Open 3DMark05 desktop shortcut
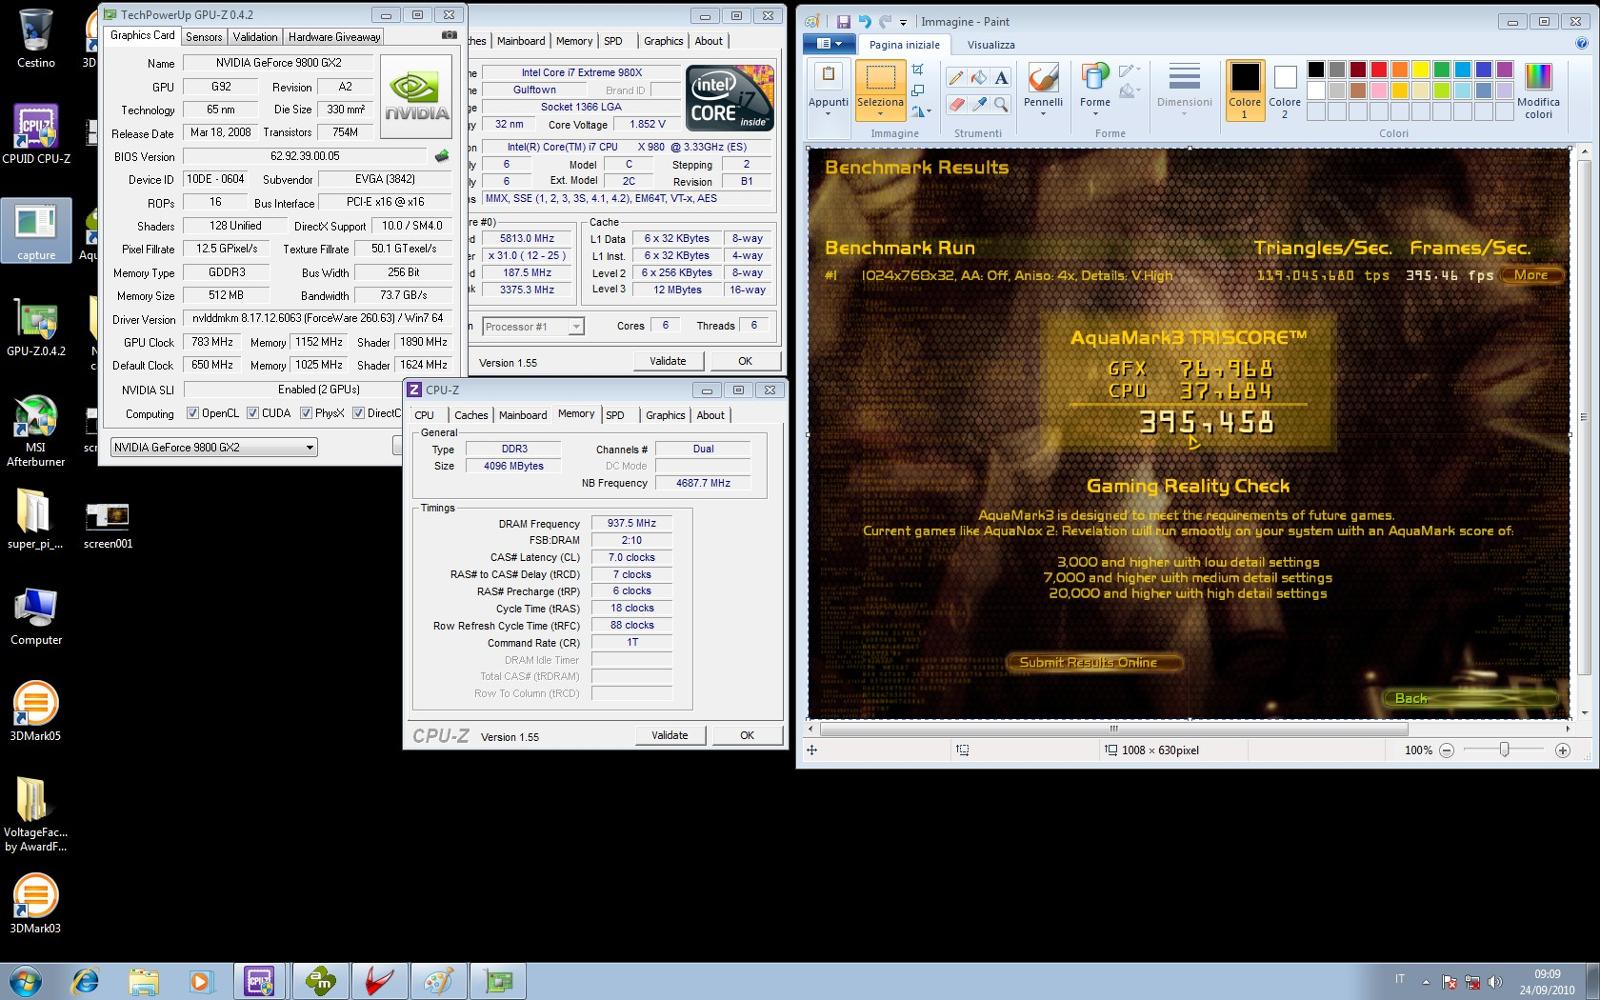The height and width of the screenshot is (1000, 1600). point(36,711)
